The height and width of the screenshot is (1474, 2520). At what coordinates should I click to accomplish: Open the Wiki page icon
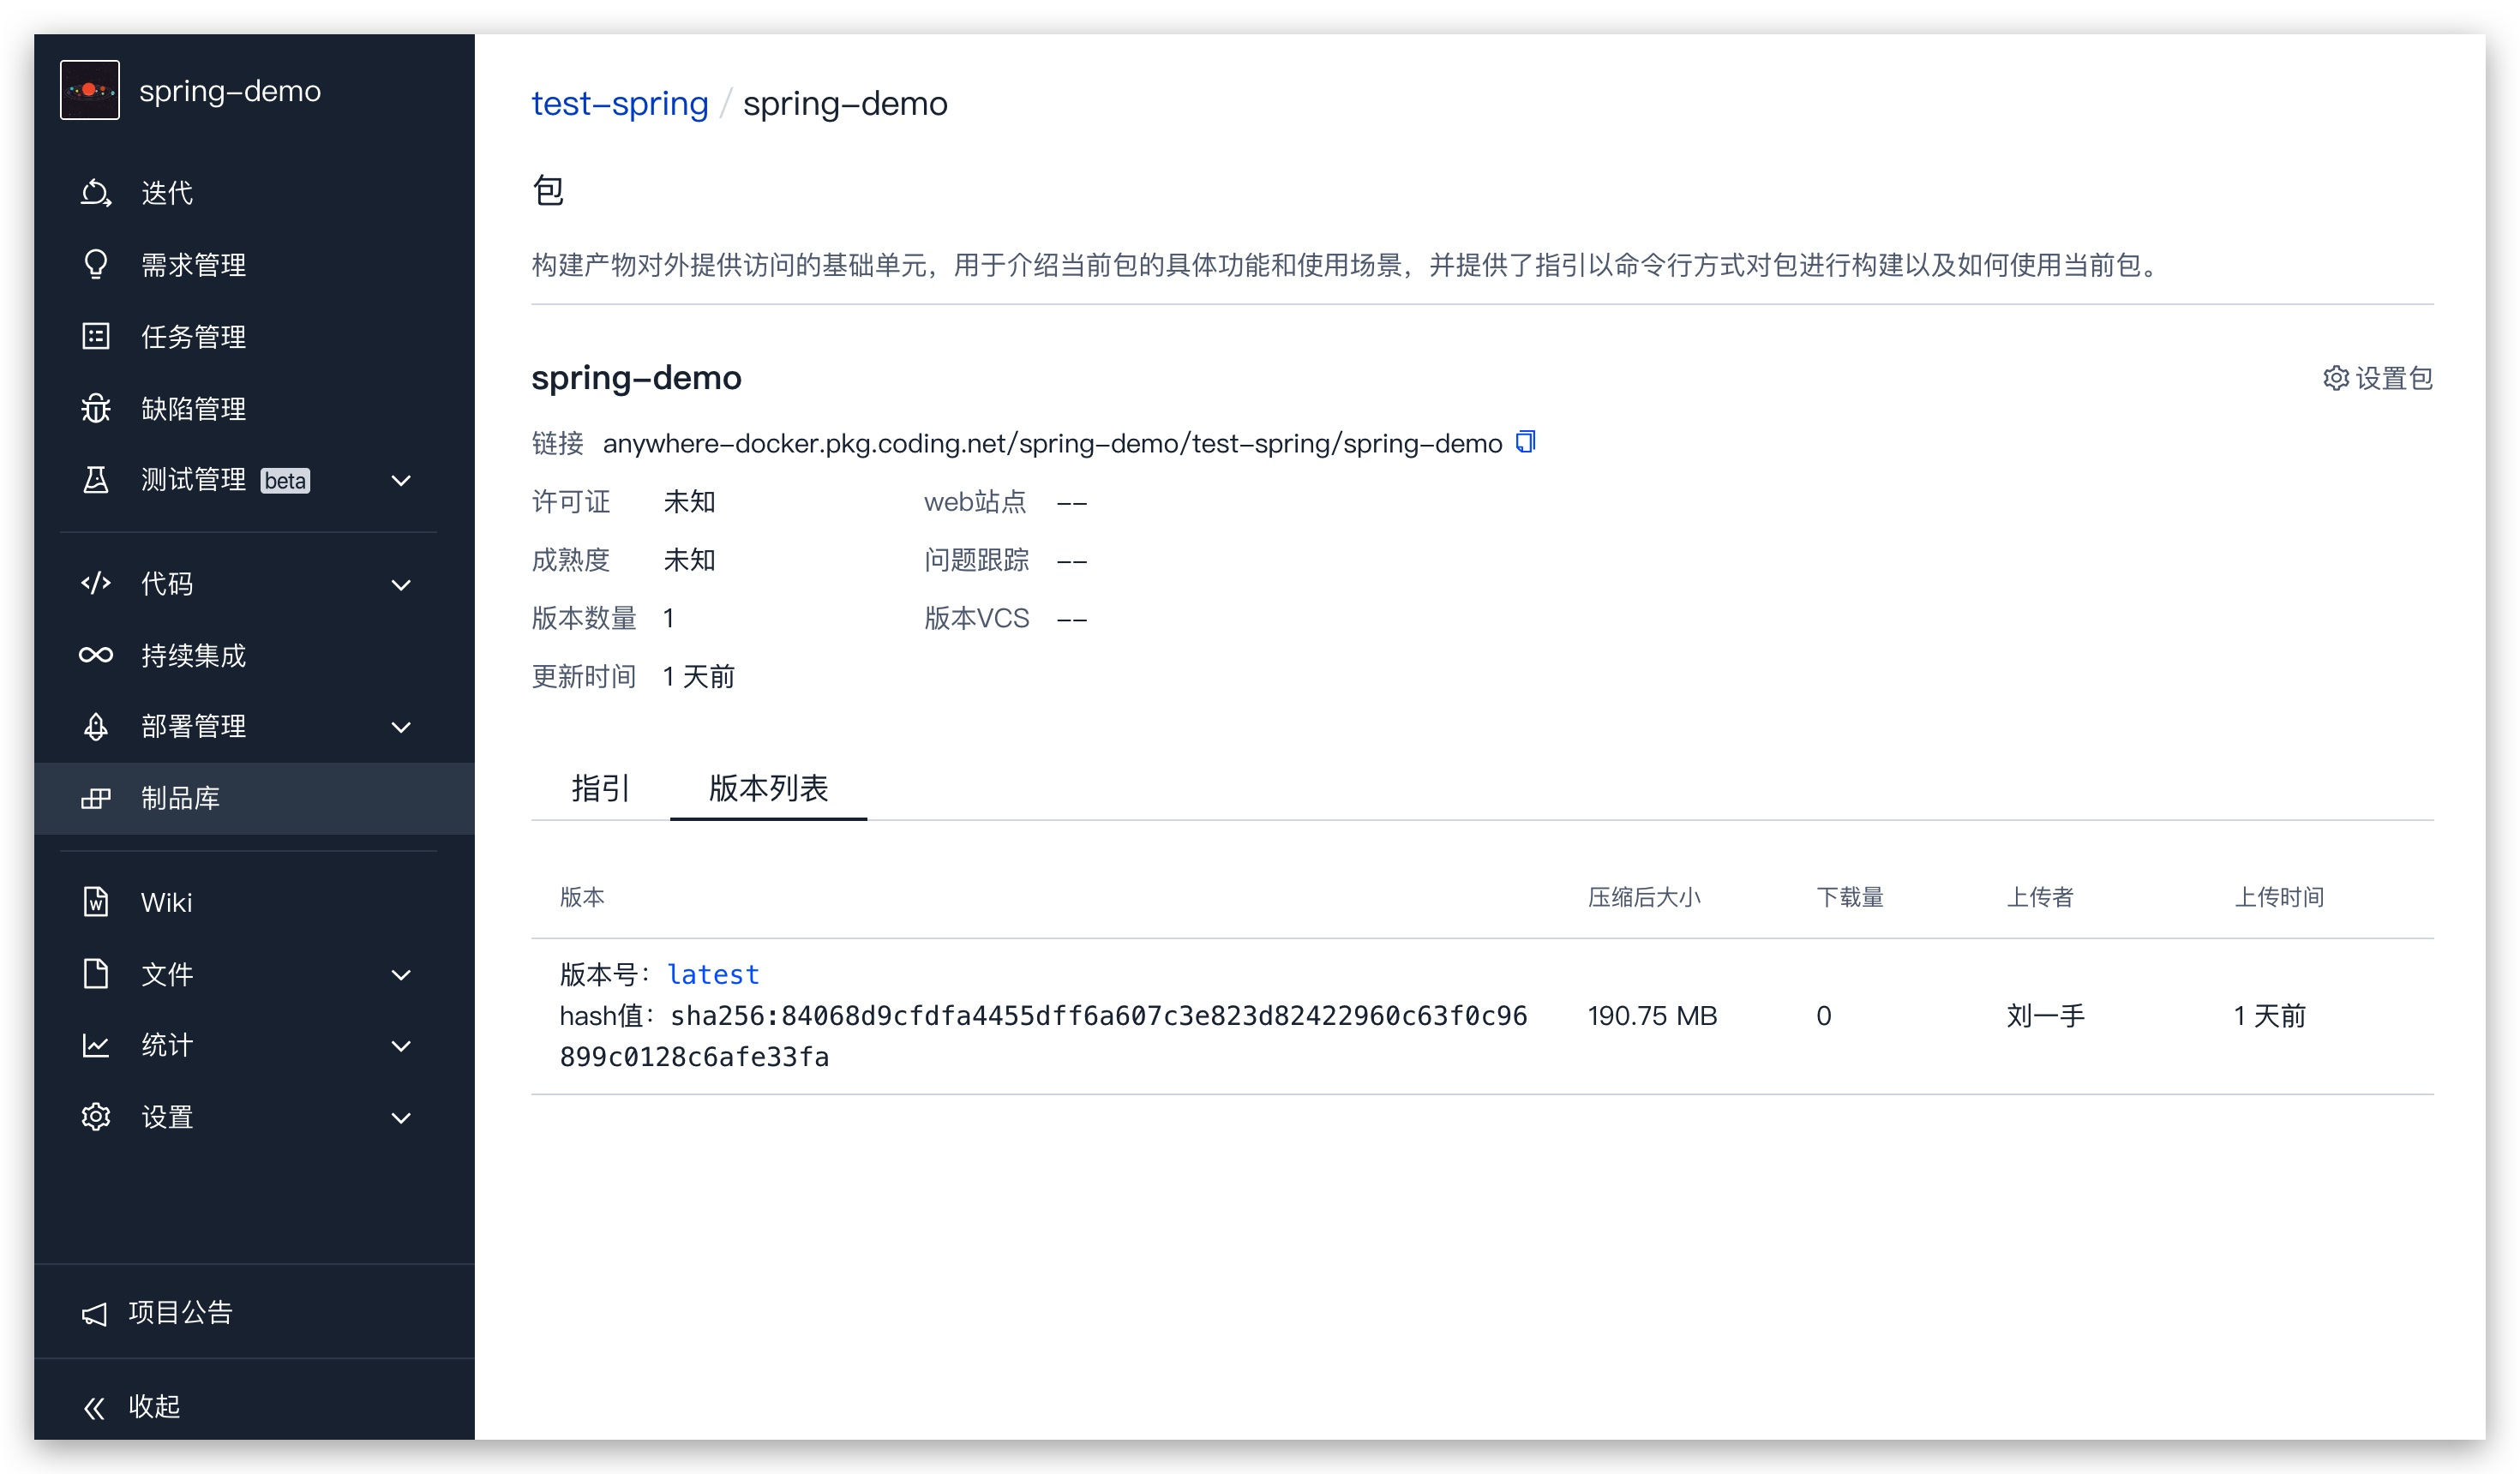pos(95,902)
